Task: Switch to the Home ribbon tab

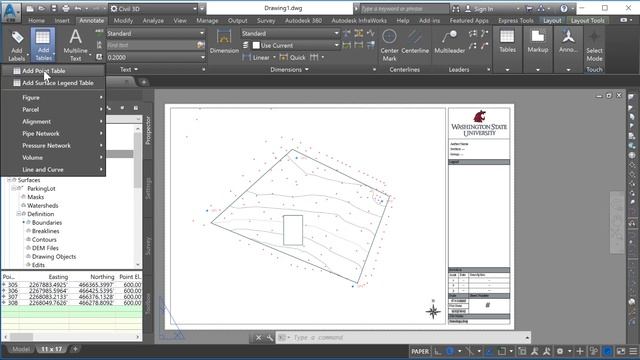Action: [36, 20]
